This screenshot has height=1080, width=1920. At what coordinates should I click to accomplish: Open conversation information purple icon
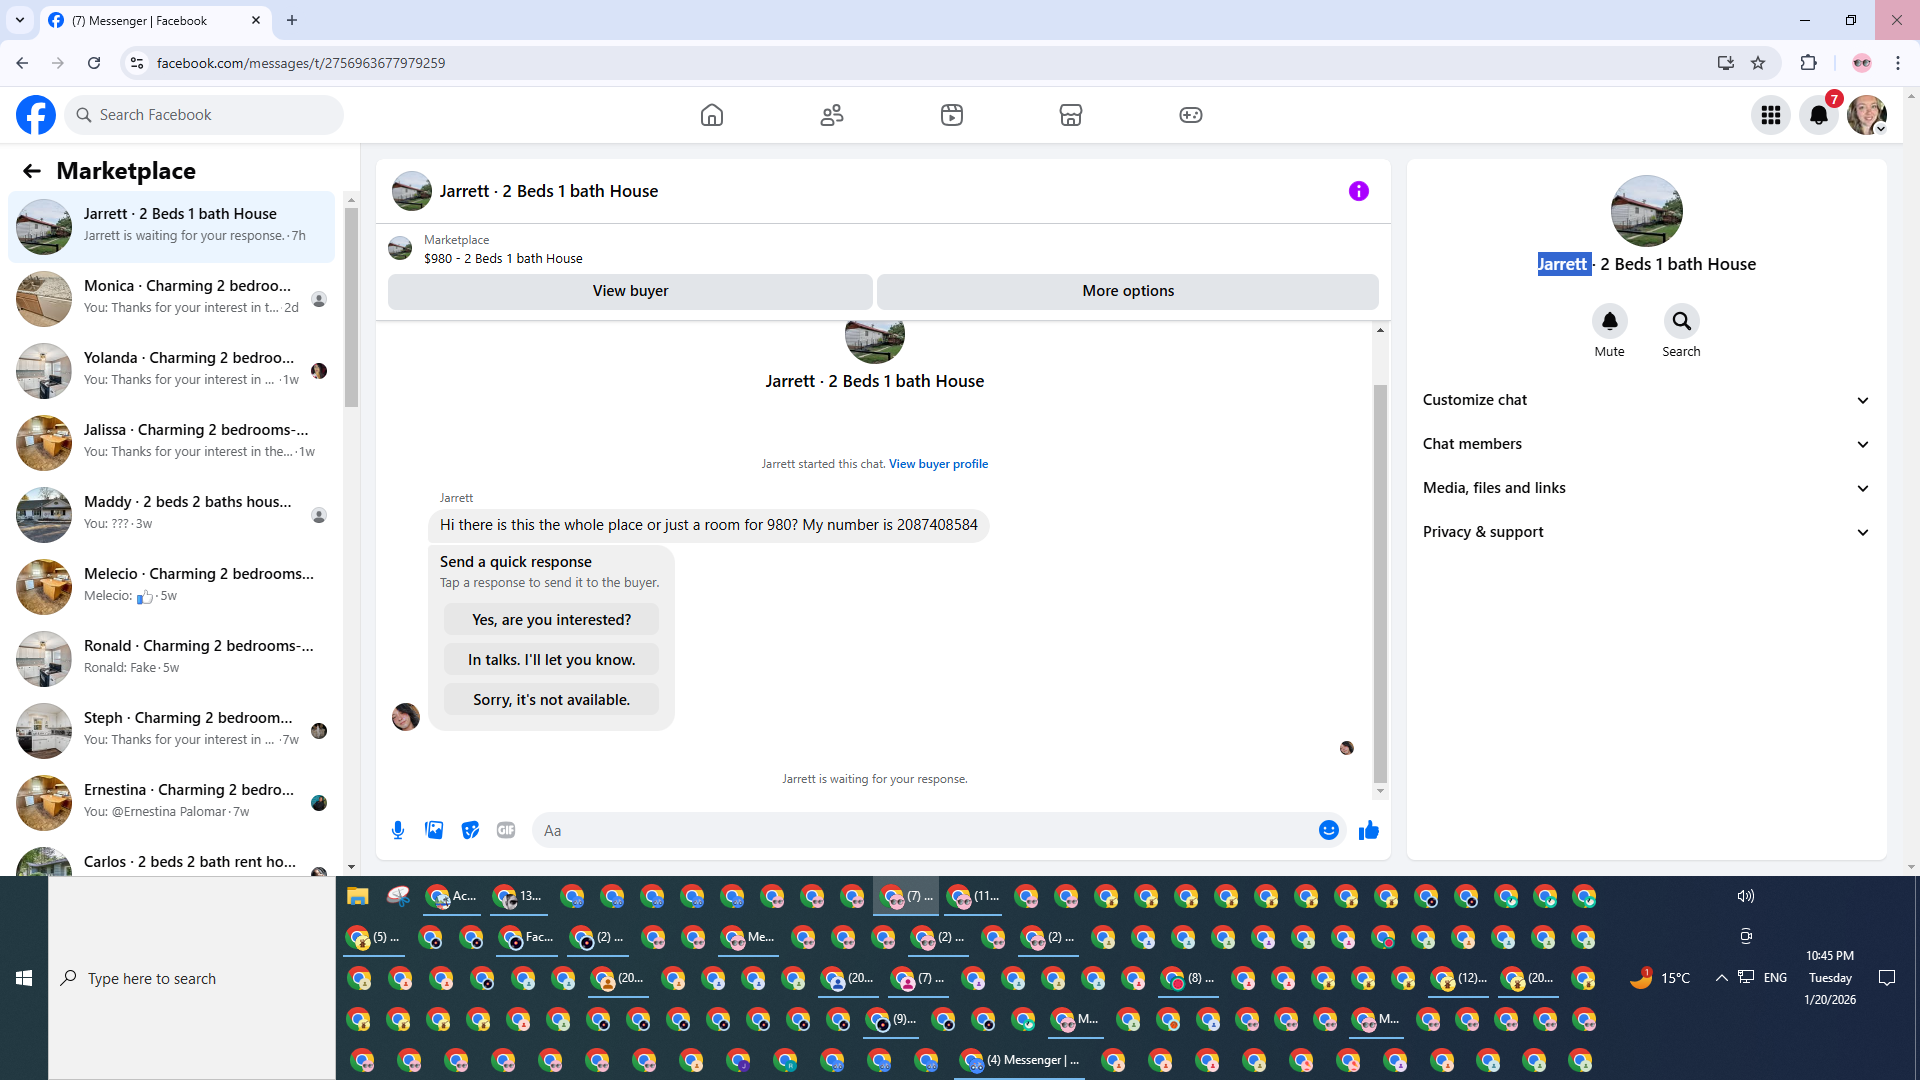click(1358, 191)
